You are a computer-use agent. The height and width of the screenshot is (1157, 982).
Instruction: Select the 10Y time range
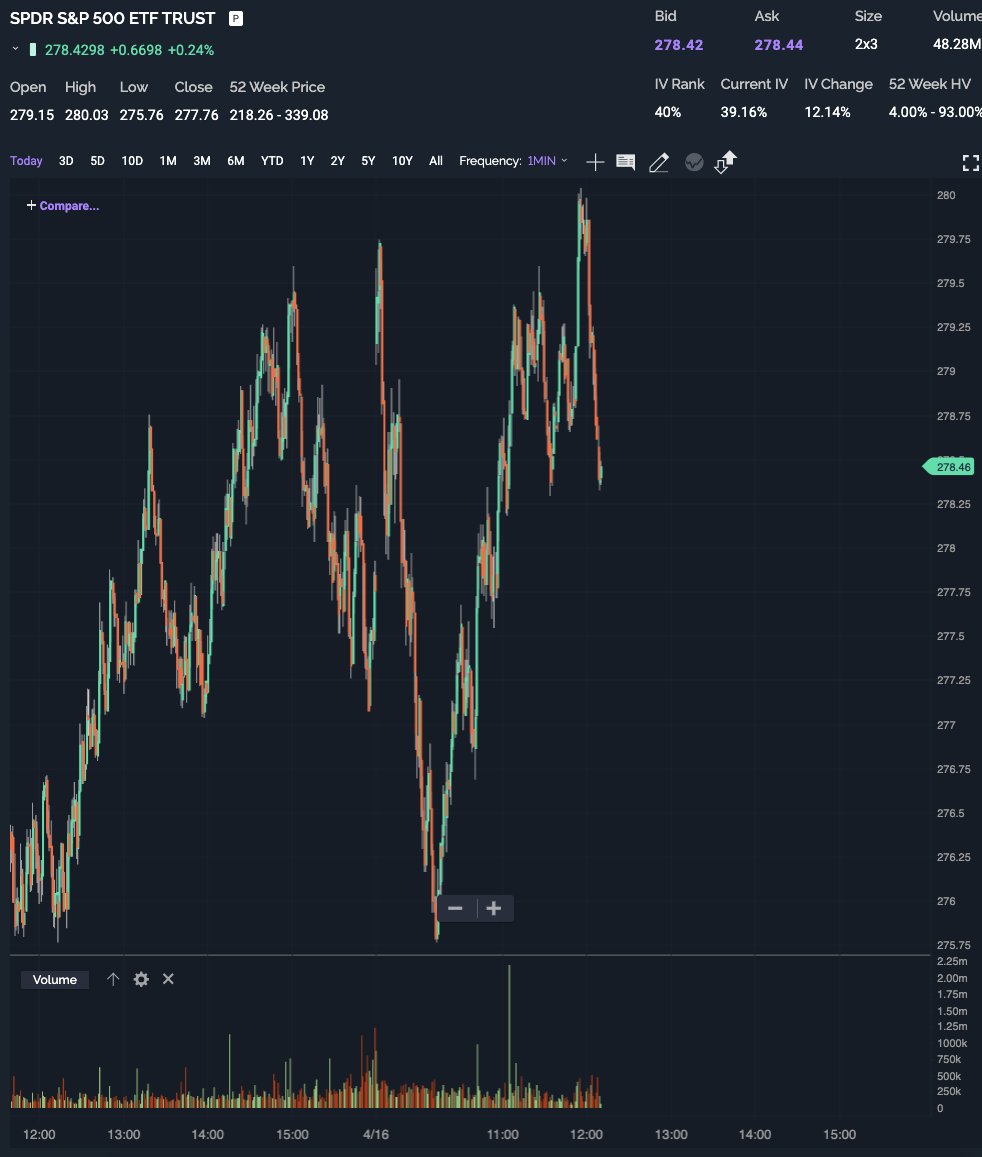click(x=402, y=161)
